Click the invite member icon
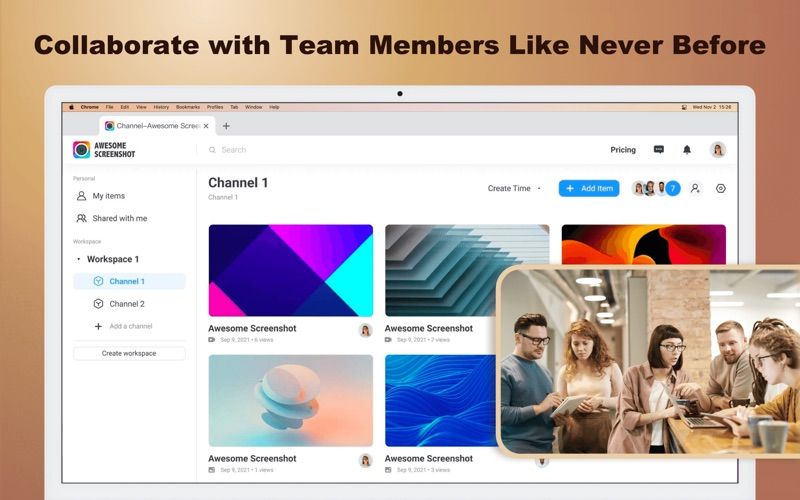 pyautogui.click(x=695, y=188)
